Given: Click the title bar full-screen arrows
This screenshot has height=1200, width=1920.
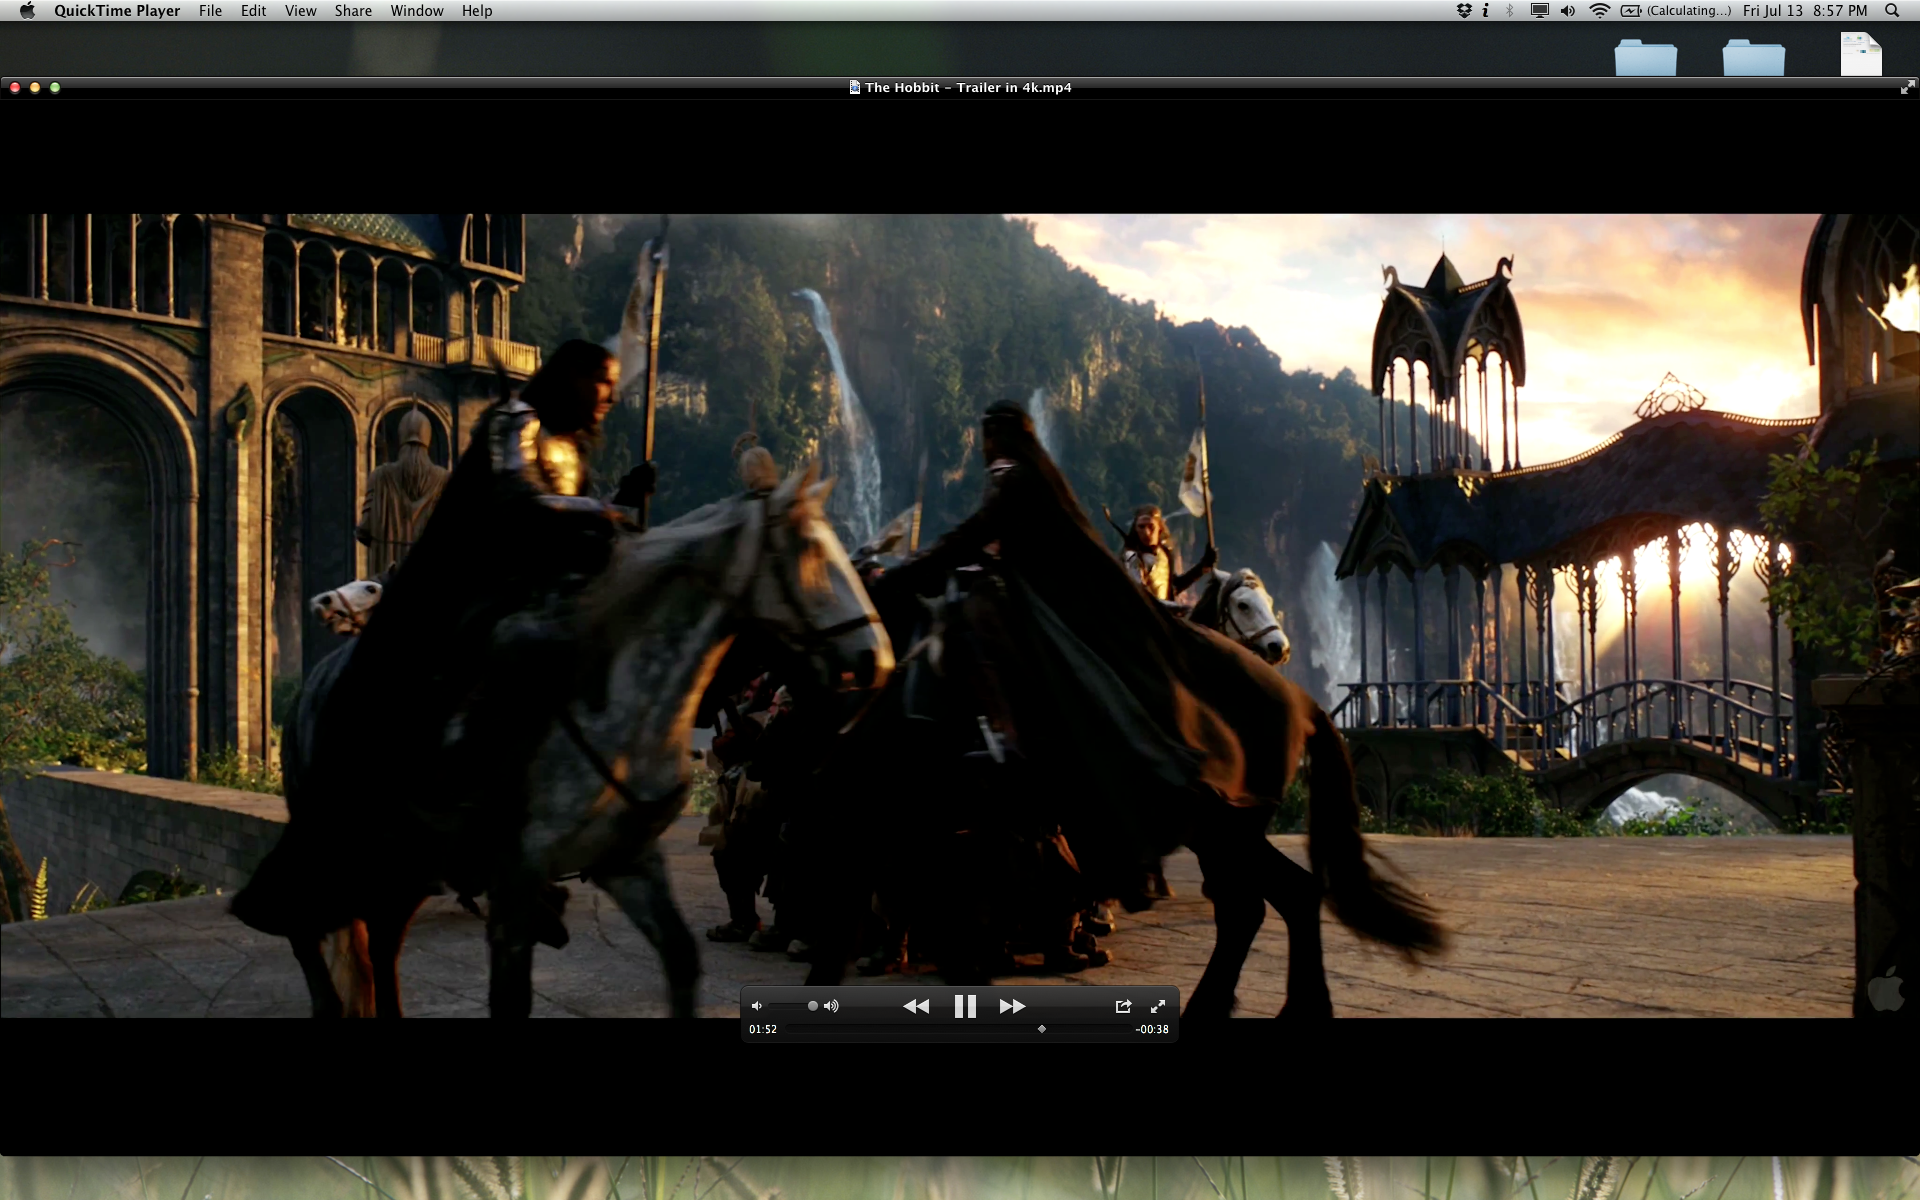Looking at the screenshot, I should [x=1907, y=88].
